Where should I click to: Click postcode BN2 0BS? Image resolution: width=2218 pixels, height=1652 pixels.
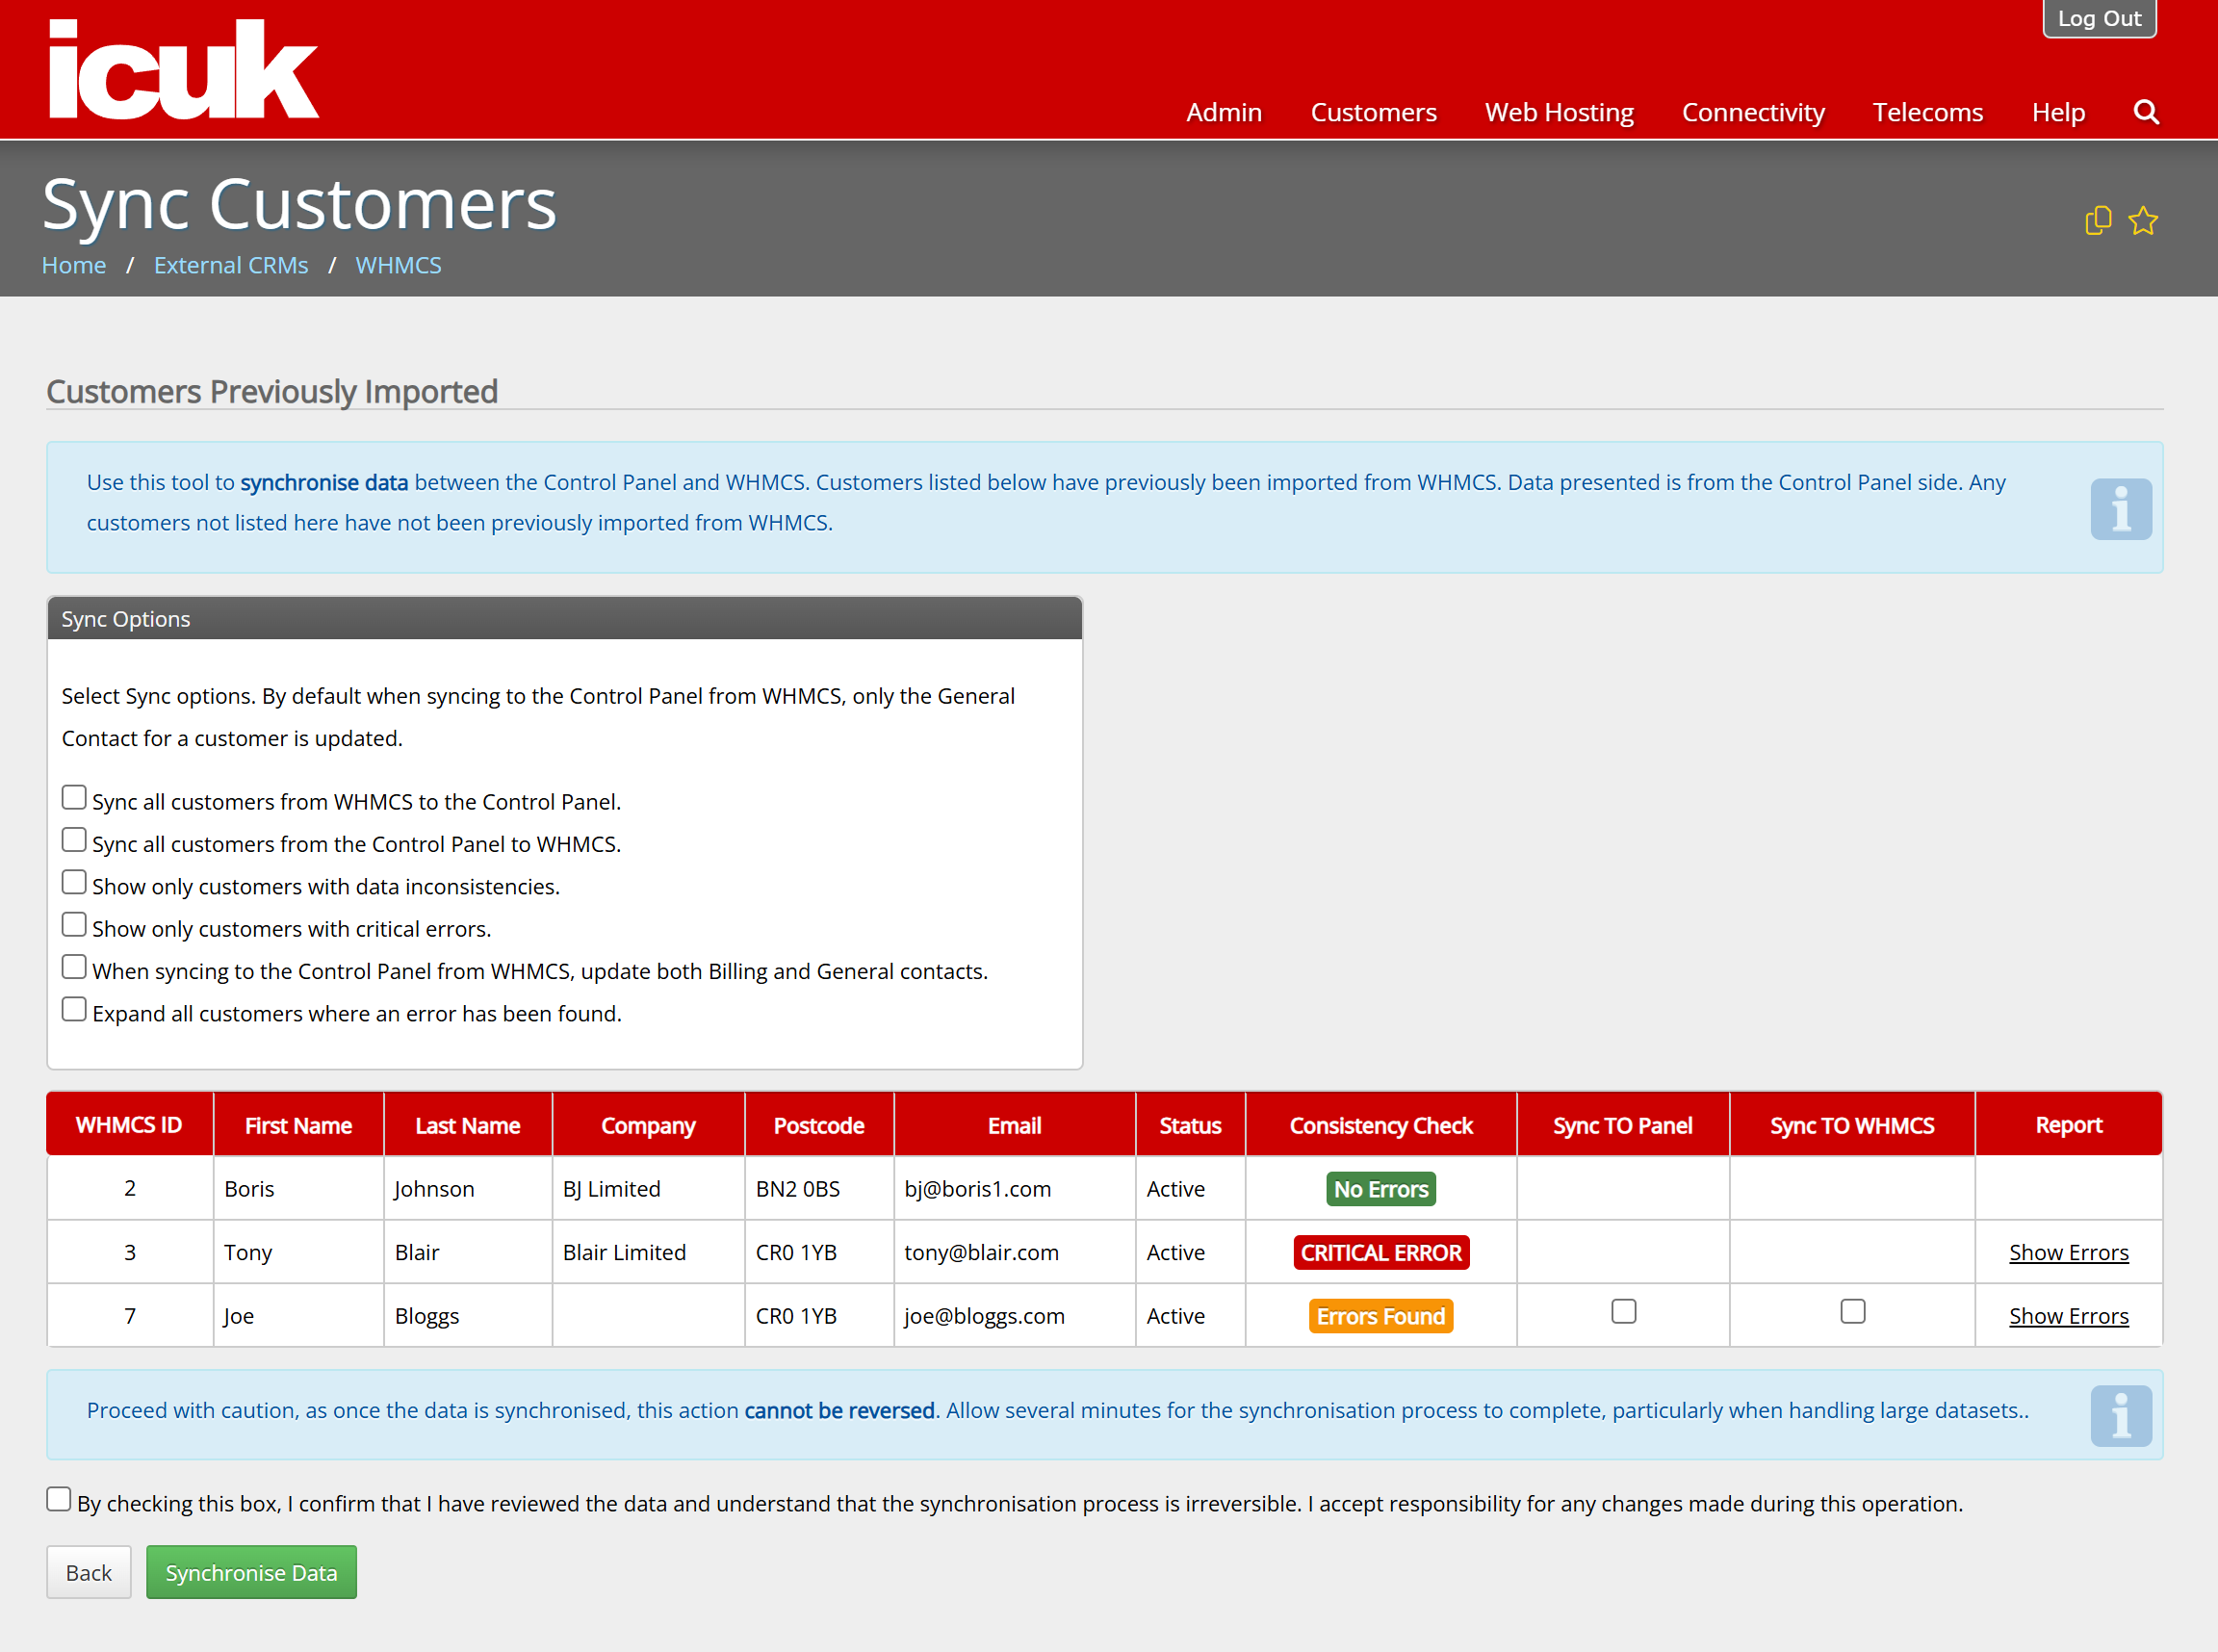[x=797, y=1189]
